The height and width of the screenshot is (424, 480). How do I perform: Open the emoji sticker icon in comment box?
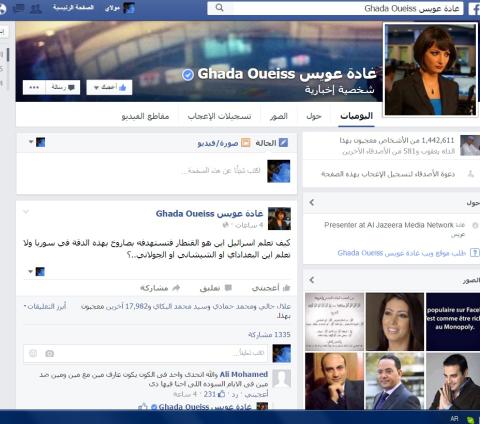[33, 353]
